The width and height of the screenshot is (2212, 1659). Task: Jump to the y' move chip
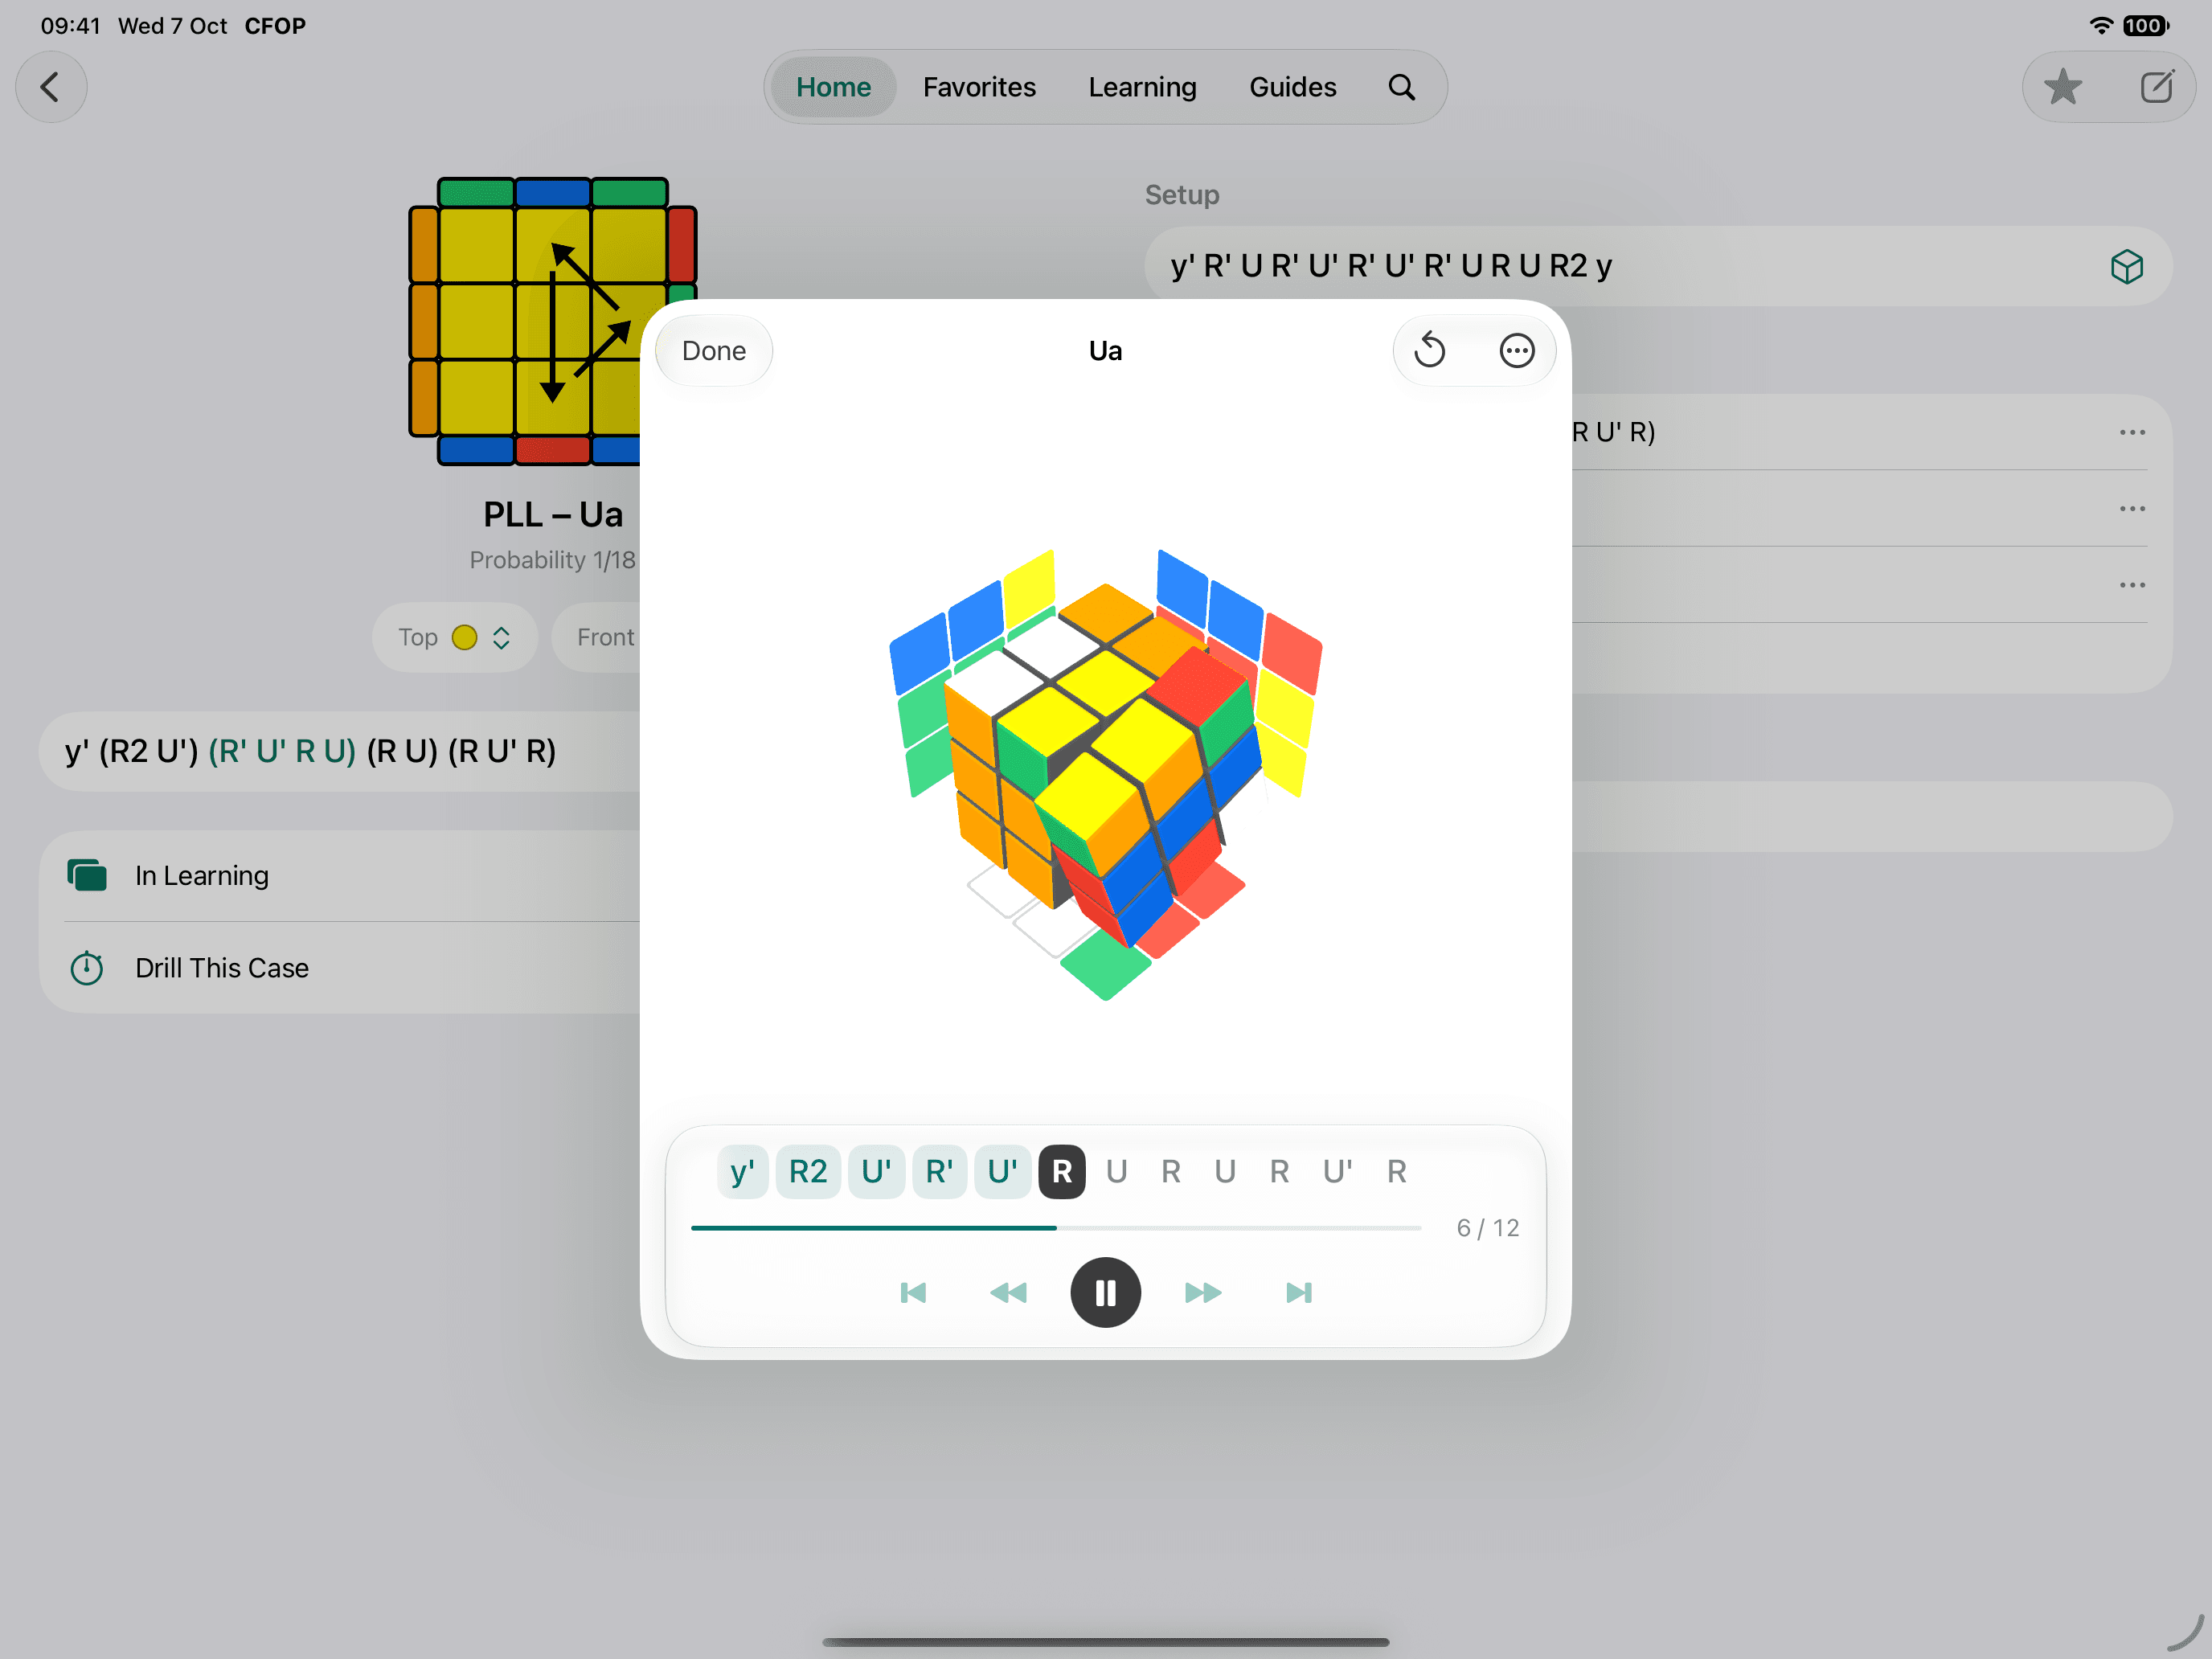[x=742, y=1171]
